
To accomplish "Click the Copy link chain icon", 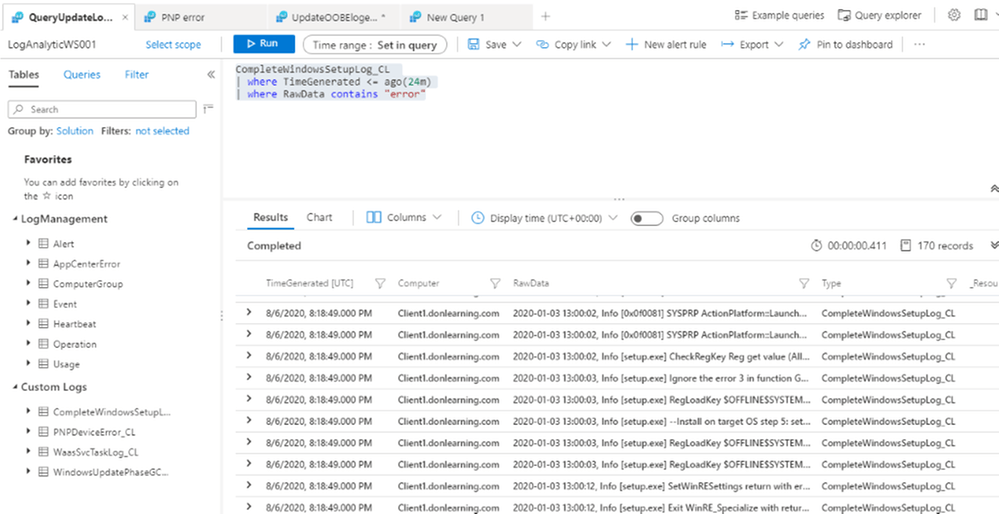I will click(x=542, y=45).
